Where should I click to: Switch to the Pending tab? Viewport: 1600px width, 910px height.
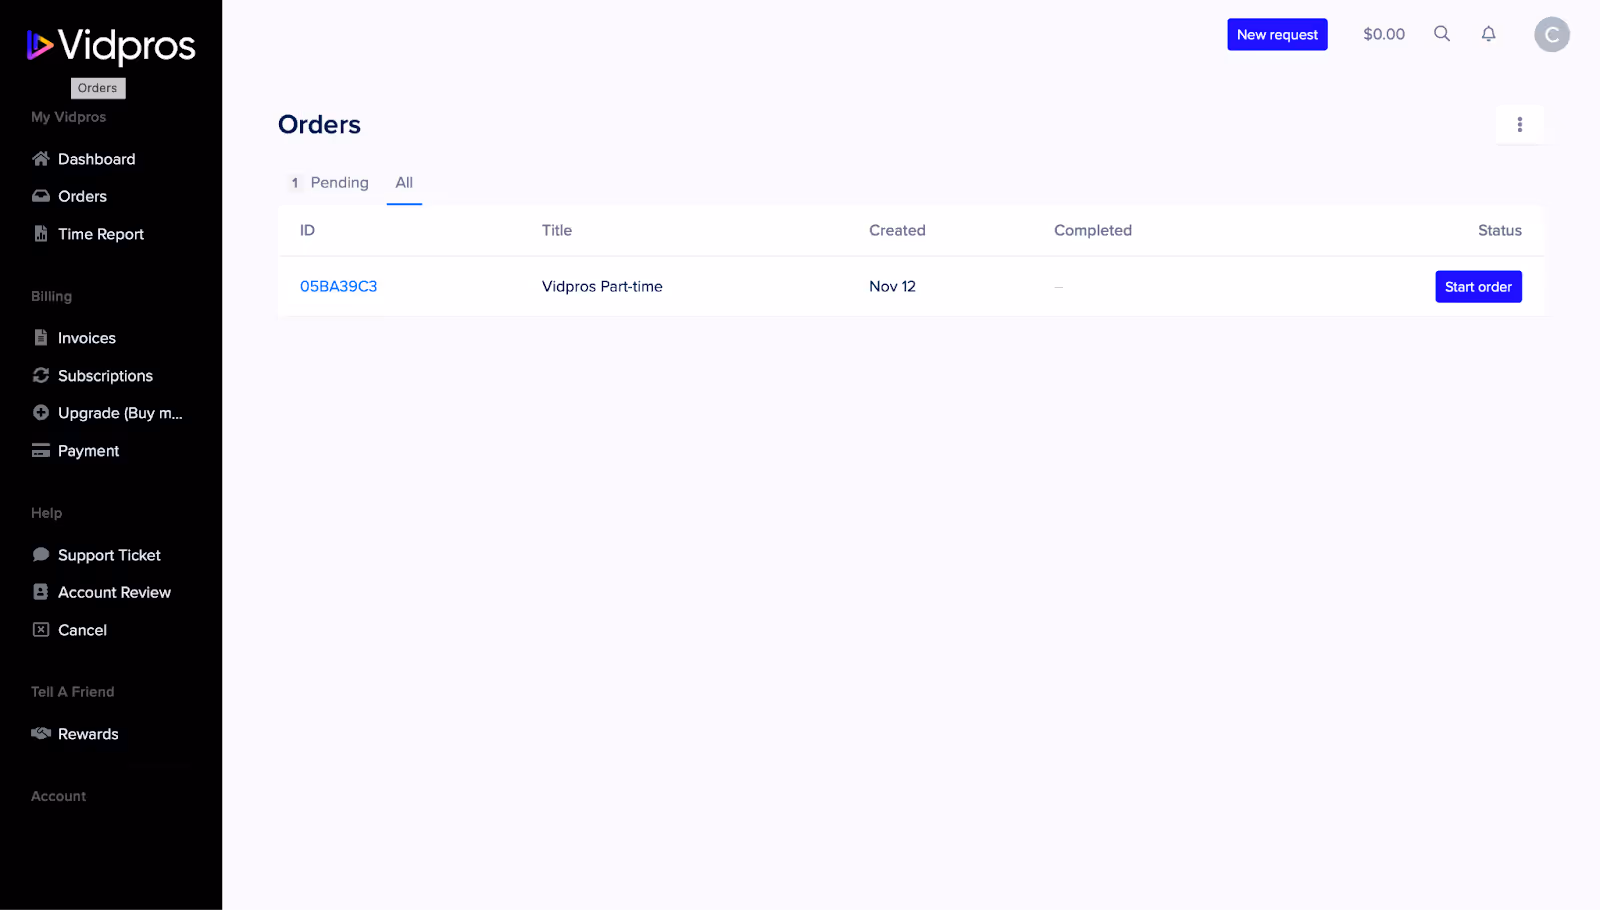coord(339,183)
